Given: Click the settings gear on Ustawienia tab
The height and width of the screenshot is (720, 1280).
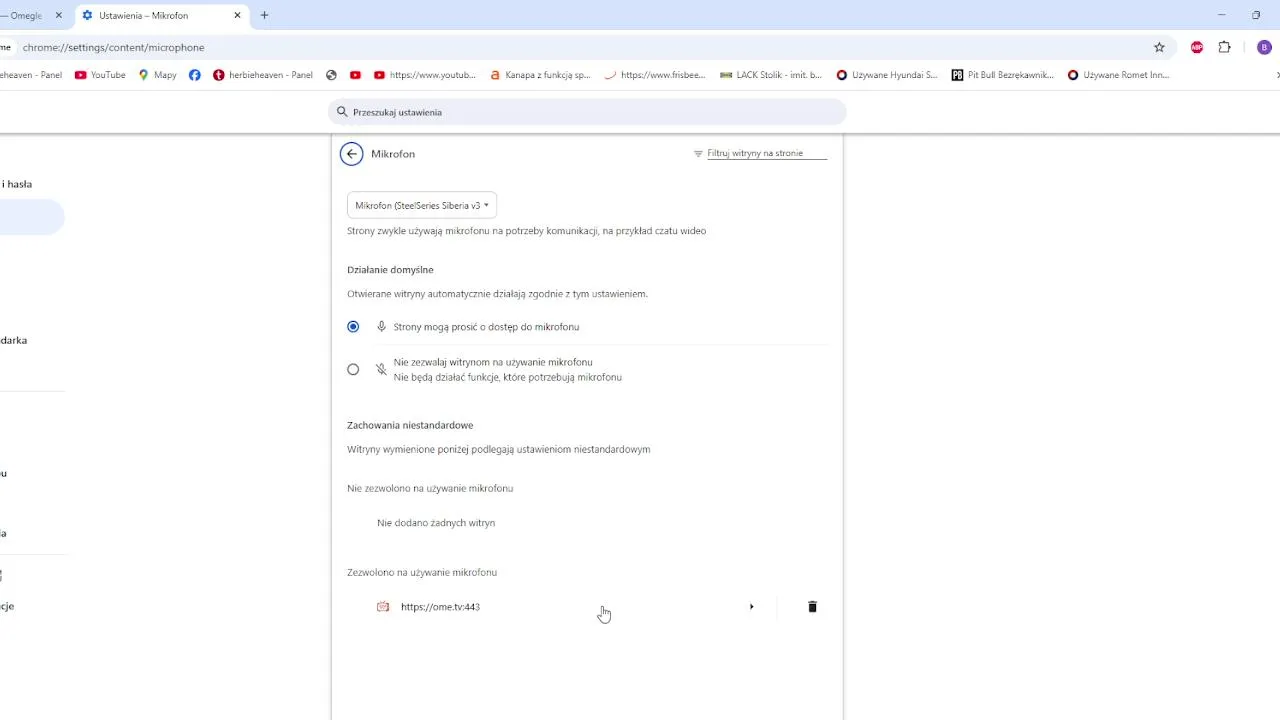Looking at the screenshot, I should pos(87,16).
